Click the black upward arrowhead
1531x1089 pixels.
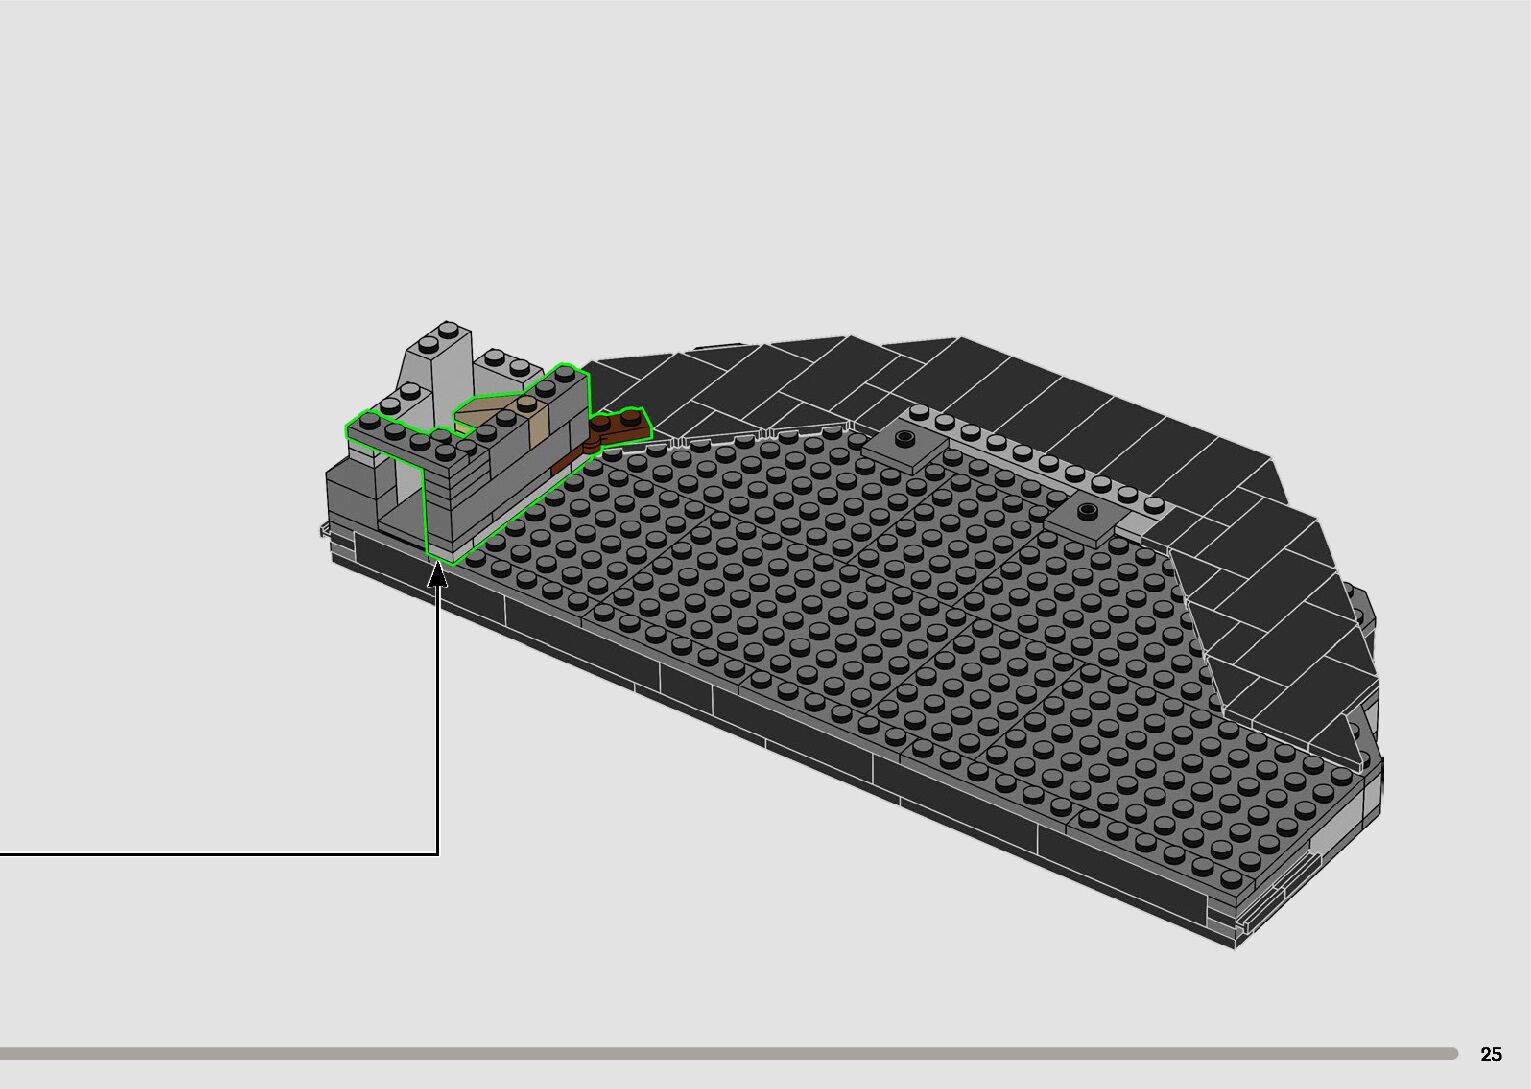[x=438, y=574]
